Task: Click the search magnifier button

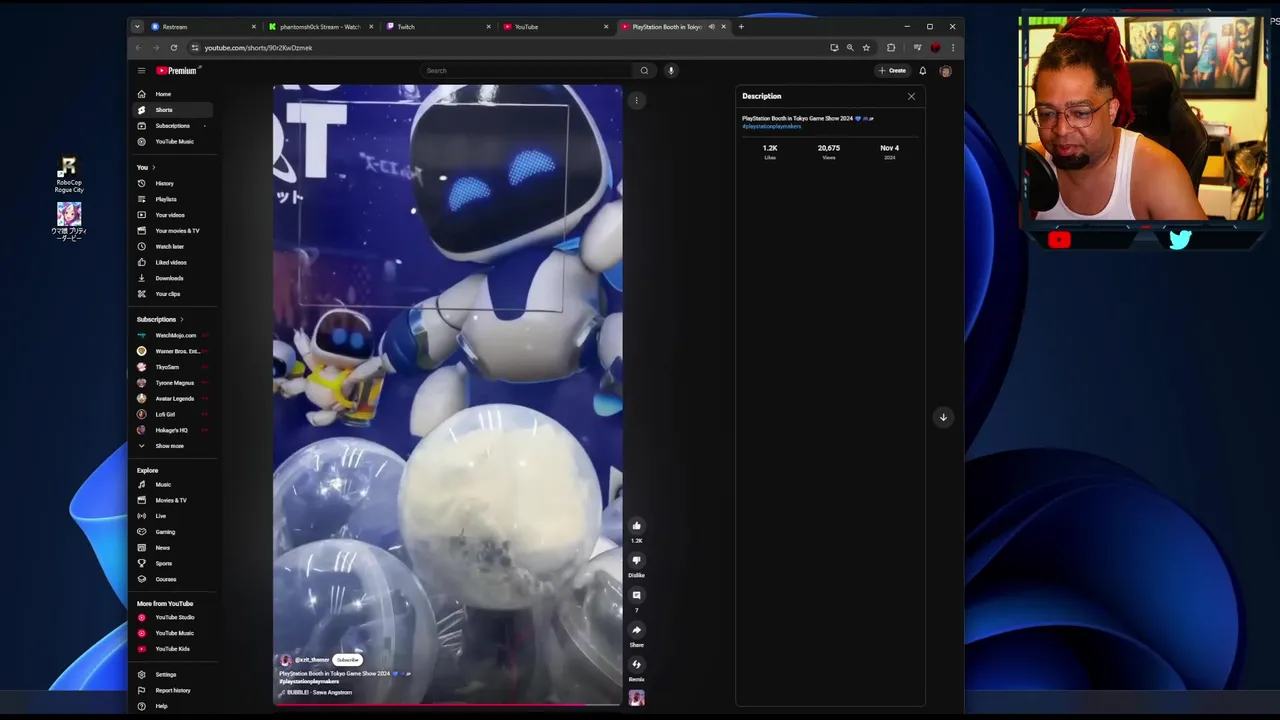Action: (644, 71)
